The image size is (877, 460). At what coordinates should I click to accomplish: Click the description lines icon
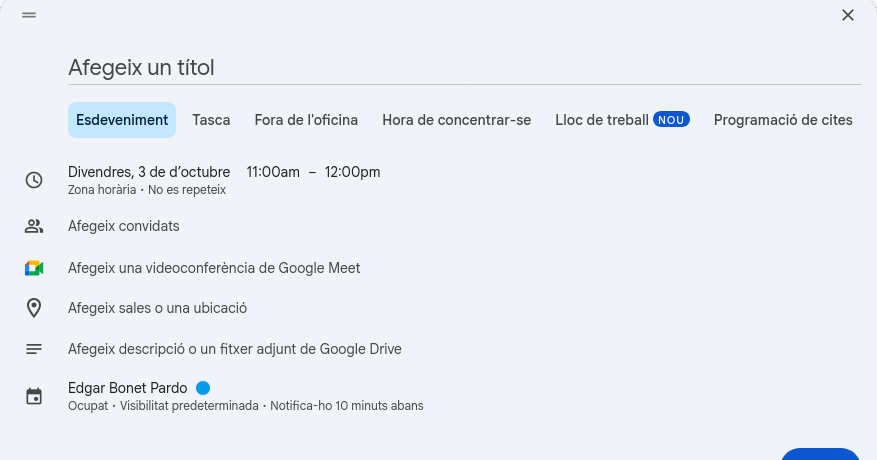[34, 349]
